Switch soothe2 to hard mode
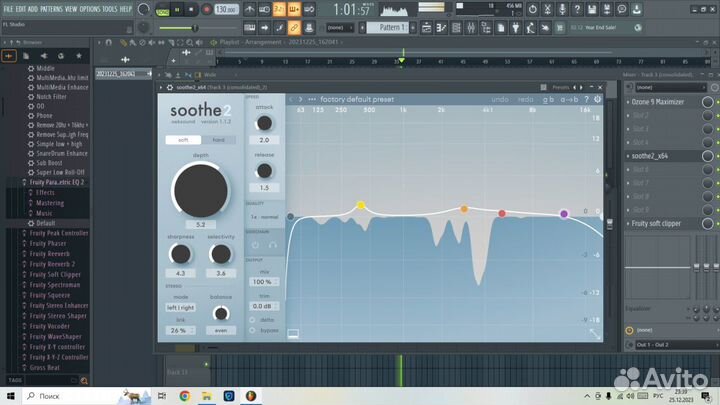Viewport: 720px width, 405px height. pyautogui.click(x=218, y=140)
